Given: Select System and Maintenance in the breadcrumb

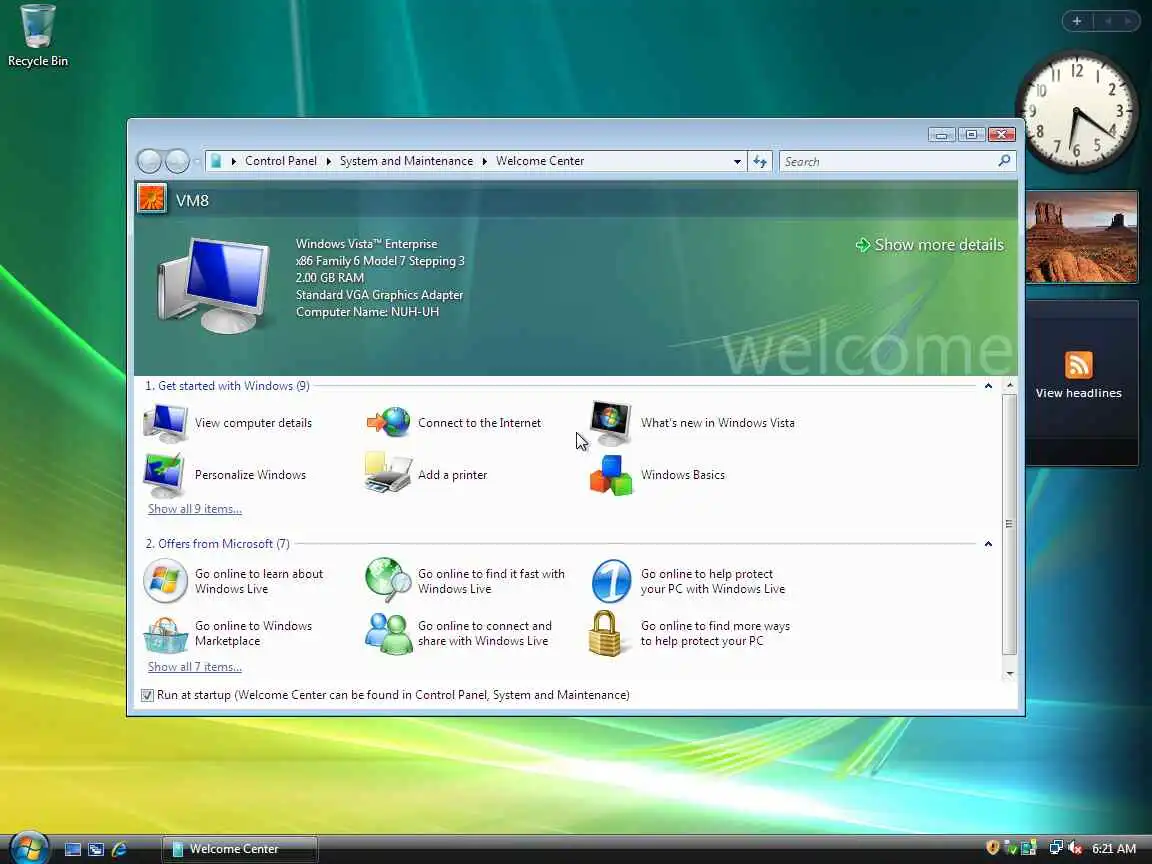Looking at the screenshot, I should pyautogui.click(x=406, y=161).
